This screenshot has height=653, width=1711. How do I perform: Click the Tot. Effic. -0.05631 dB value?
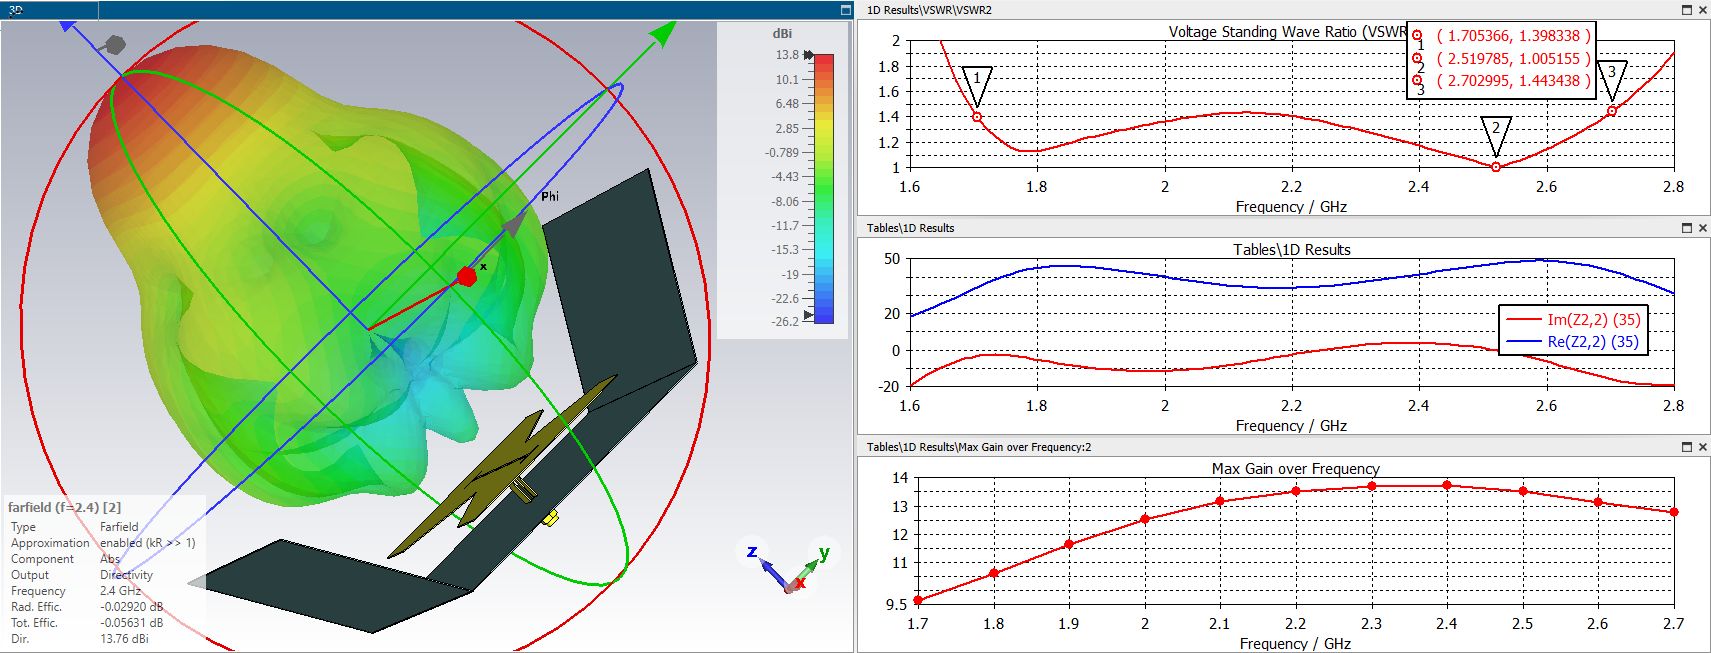tap(131, 623)
